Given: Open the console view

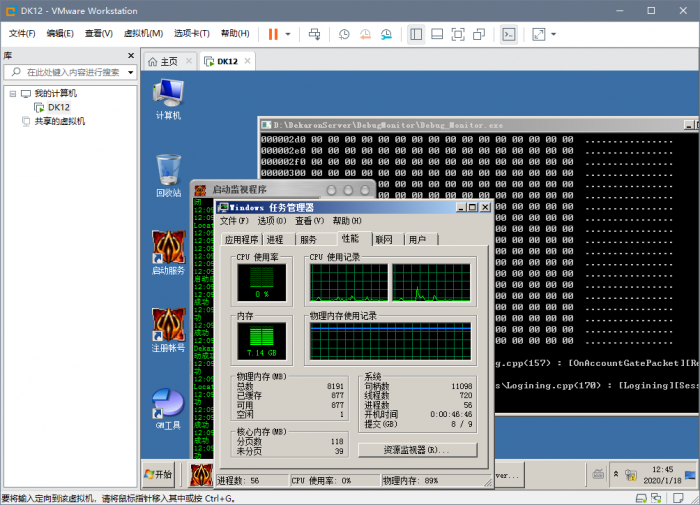Looking at the screenshot, I should tap(509, 34).
